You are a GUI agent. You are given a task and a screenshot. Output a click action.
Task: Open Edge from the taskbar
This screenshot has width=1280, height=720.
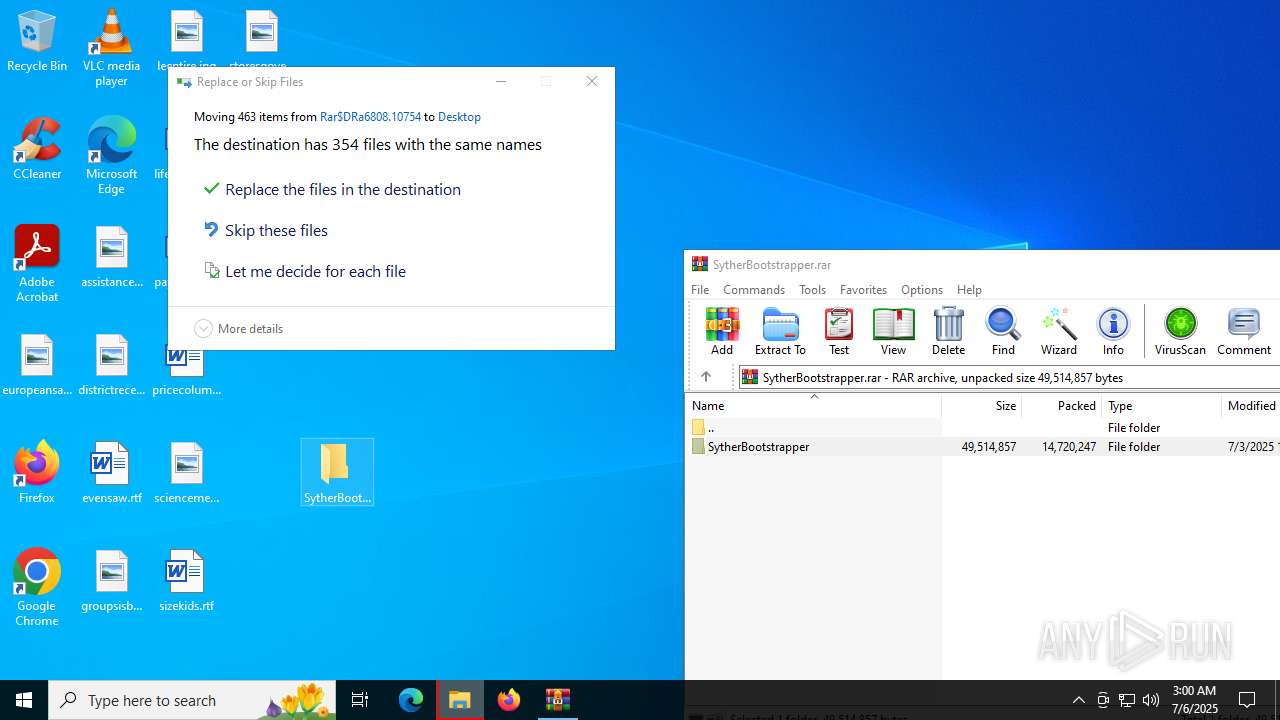(x=411, y=700)
